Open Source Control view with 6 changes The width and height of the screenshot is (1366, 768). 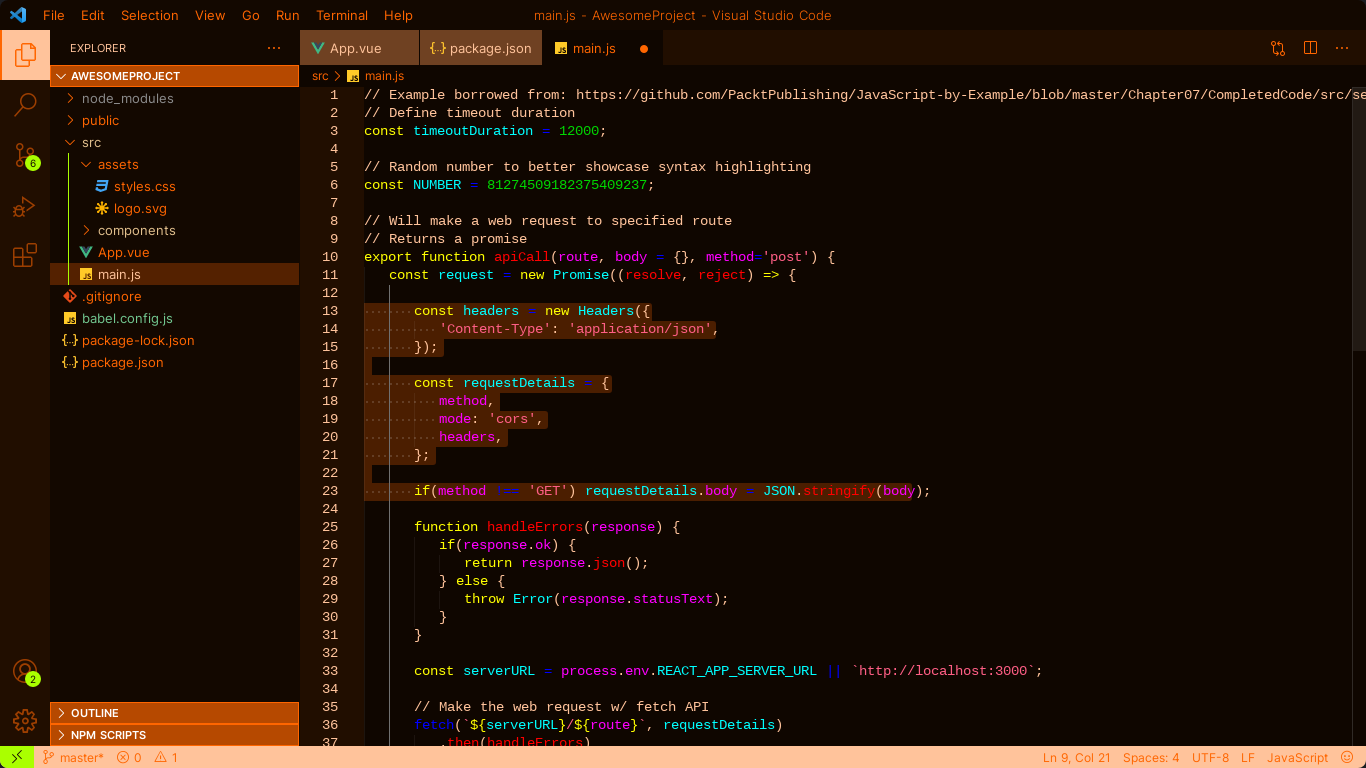point(25,155)
